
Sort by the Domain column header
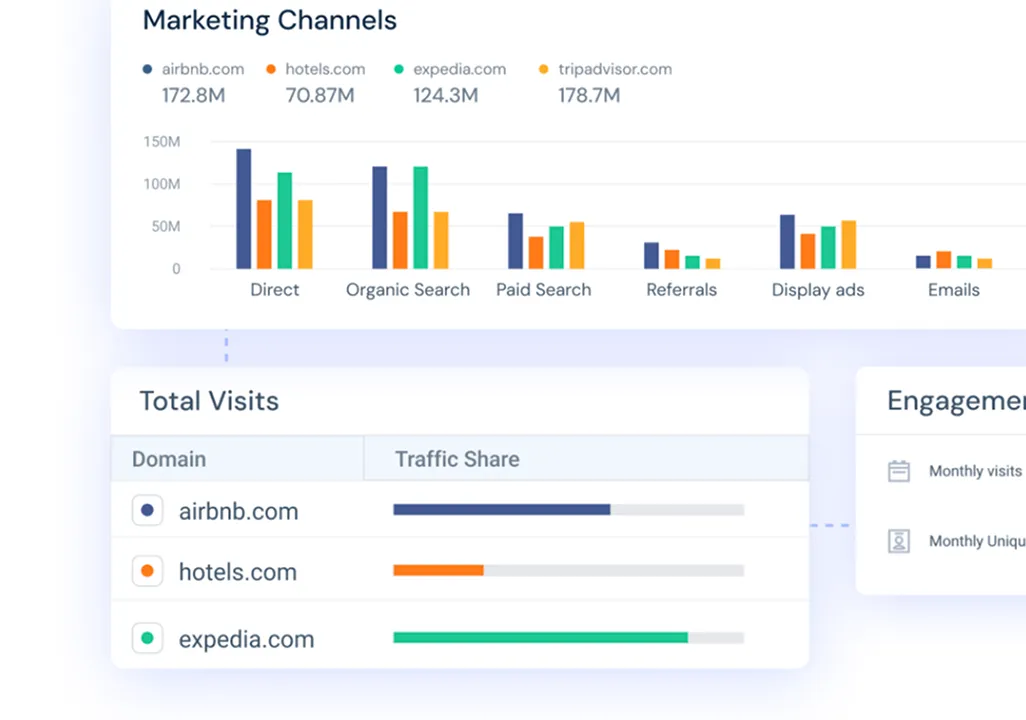[169, 459]
